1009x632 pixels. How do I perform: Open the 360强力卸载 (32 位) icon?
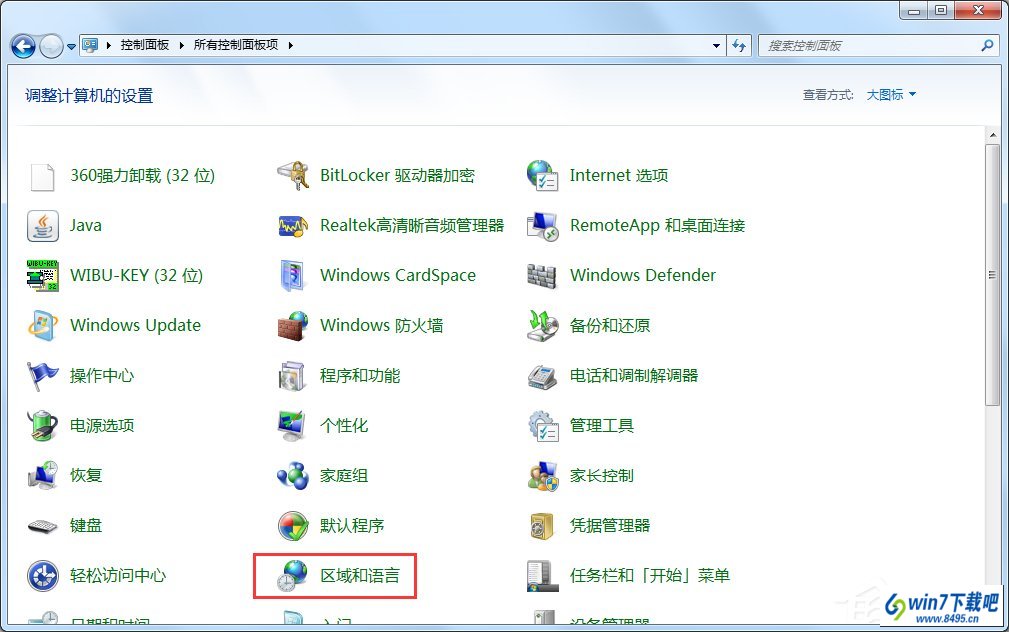42,176
